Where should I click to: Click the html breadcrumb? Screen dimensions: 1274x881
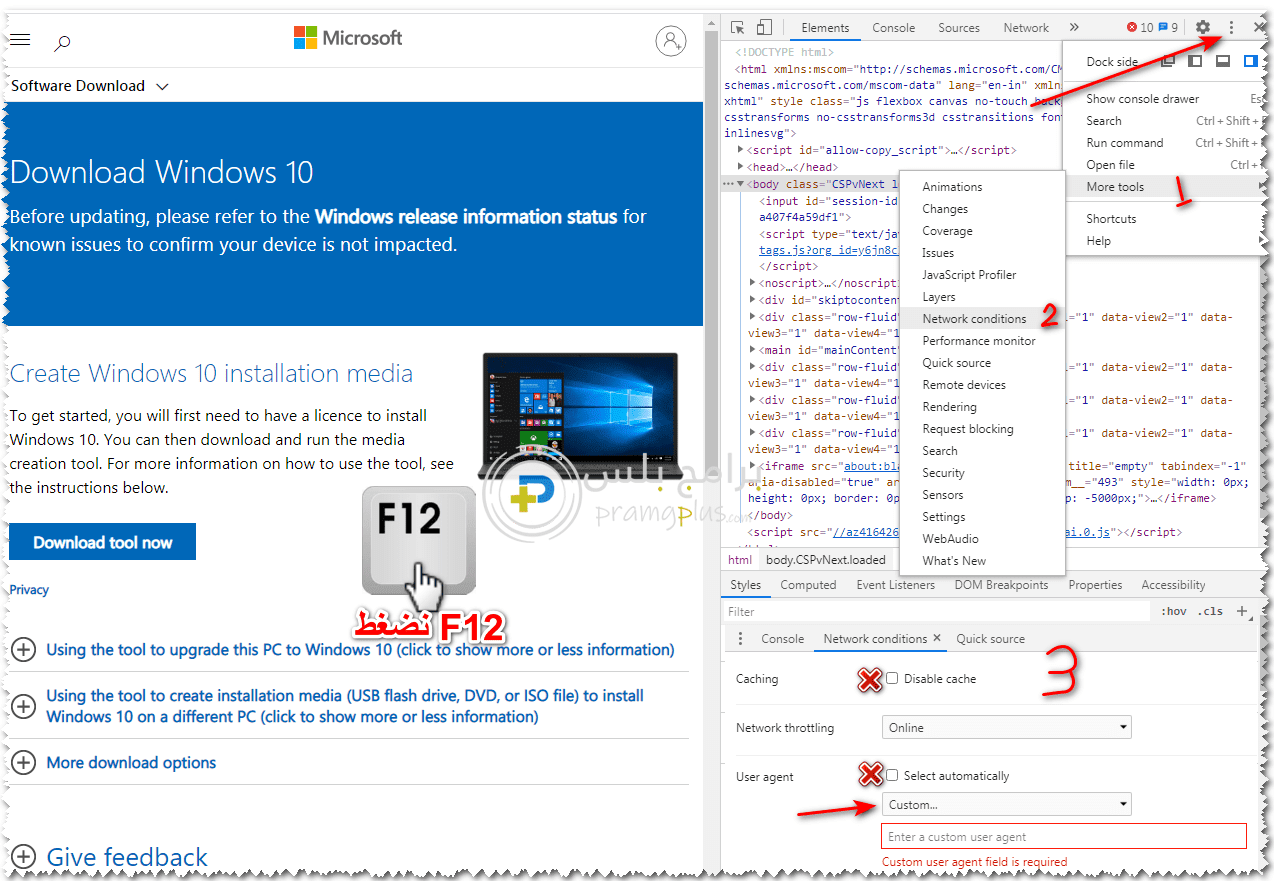(x=740, y=560)
